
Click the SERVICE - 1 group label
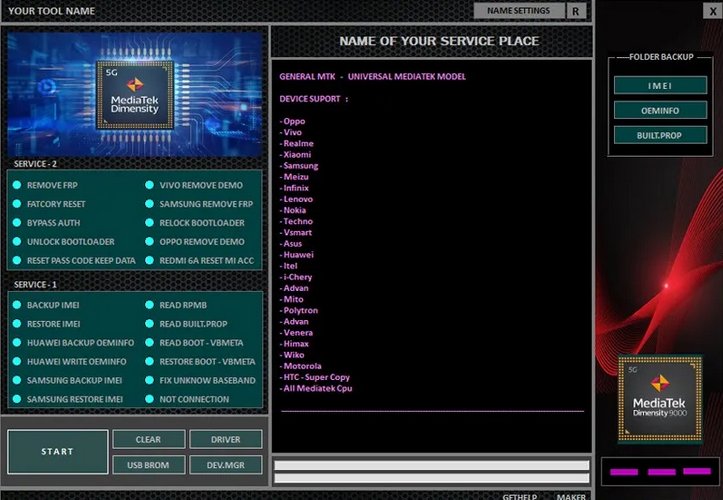click(x=35, y=285)
